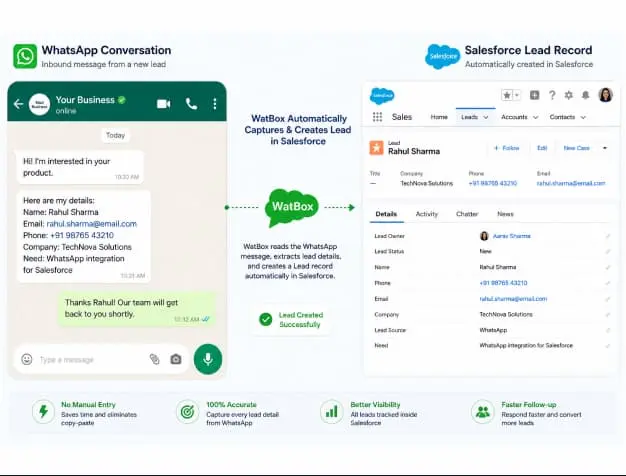Click the phone number in Details section
Screen dimensions: 626x476
503,283
